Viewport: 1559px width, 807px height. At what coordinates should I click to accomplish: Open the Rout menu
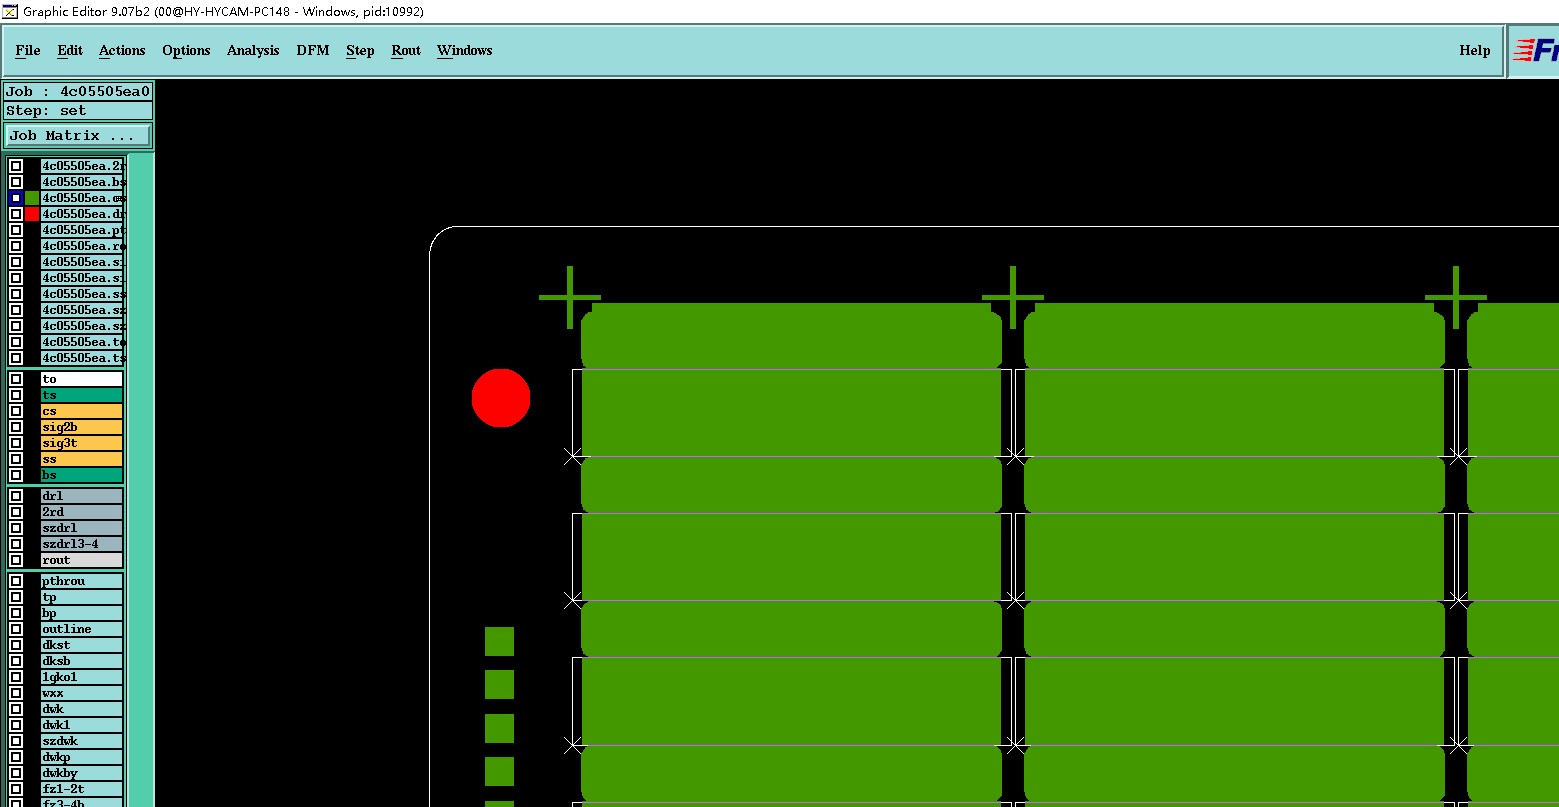coord(406,50)
